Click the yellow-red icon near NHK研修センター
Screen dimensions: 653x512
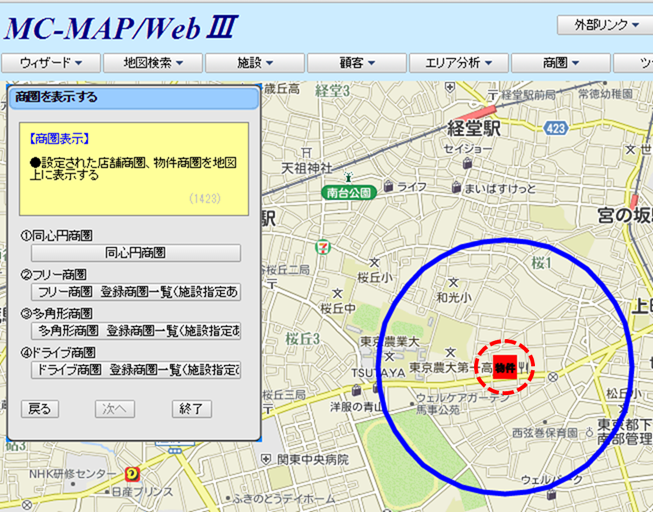coord(131,474)
